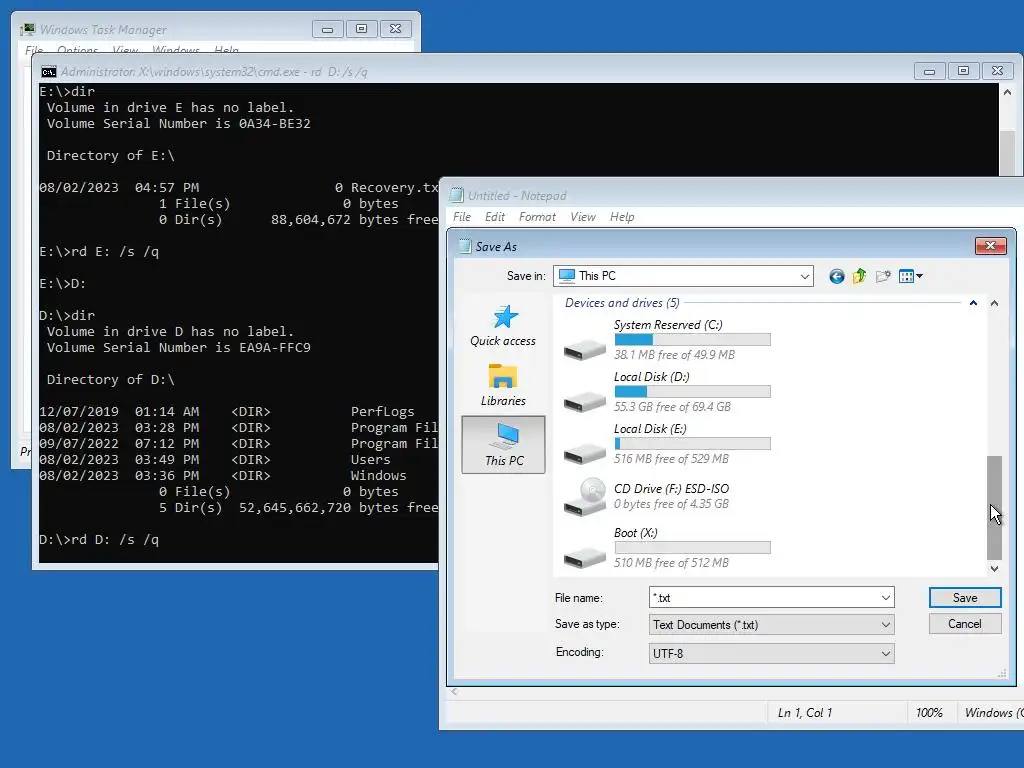Select CD Drive (F:) ESD-ISO icon

585,497
